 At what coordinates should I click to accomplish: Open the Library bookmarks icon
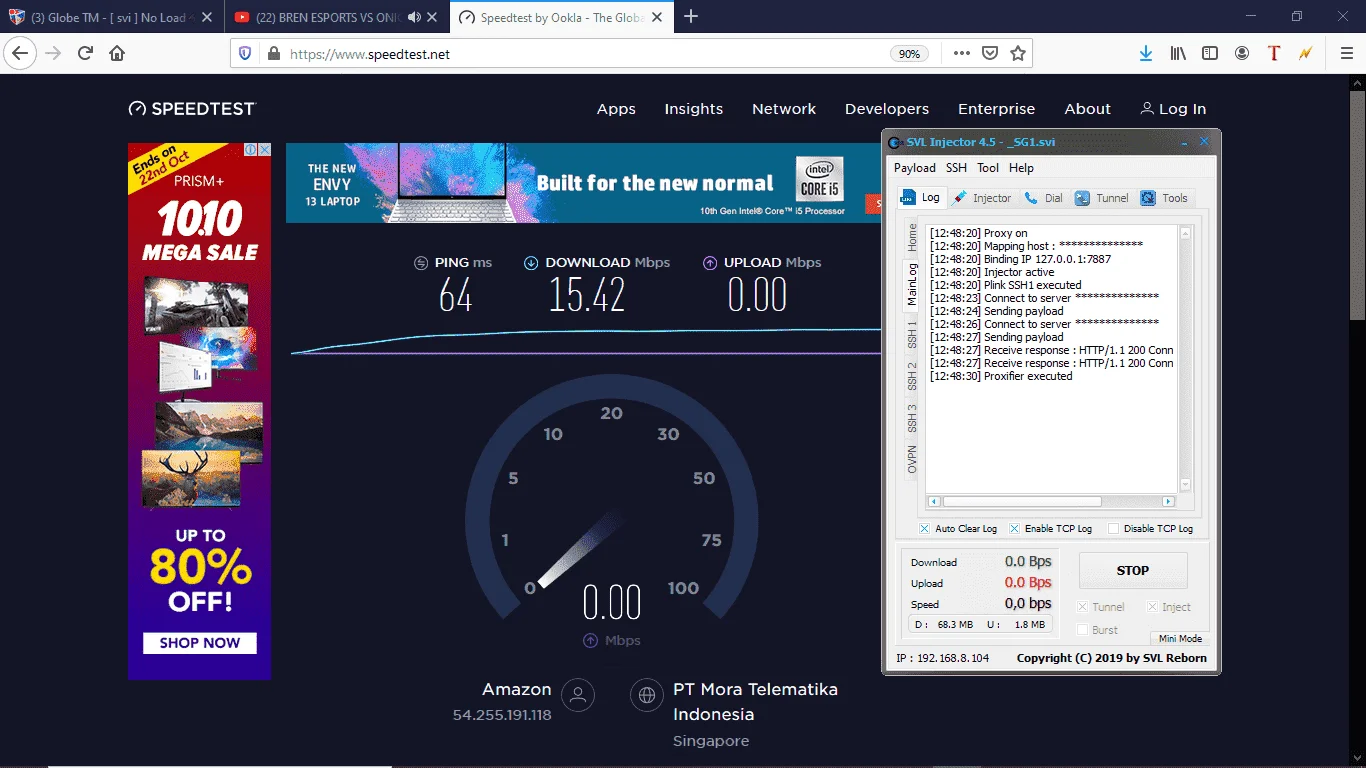[x=1178, y=54]
